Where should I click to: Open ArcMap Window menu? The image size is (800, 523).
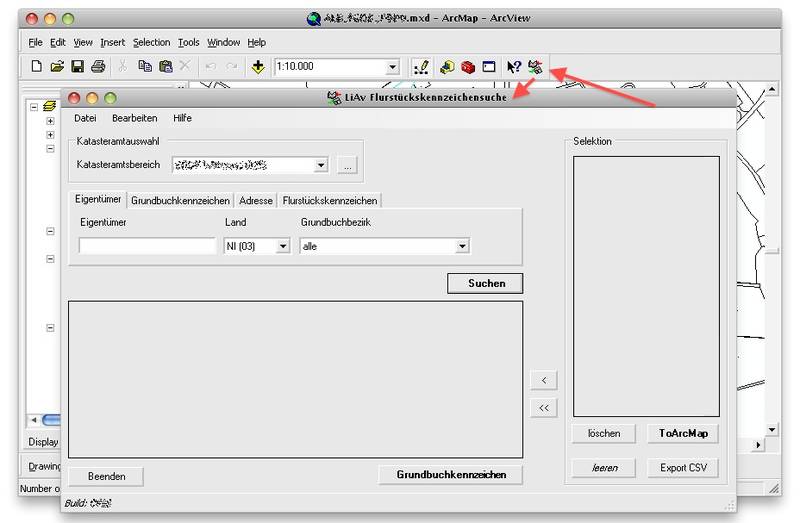(x=223, y=42)
